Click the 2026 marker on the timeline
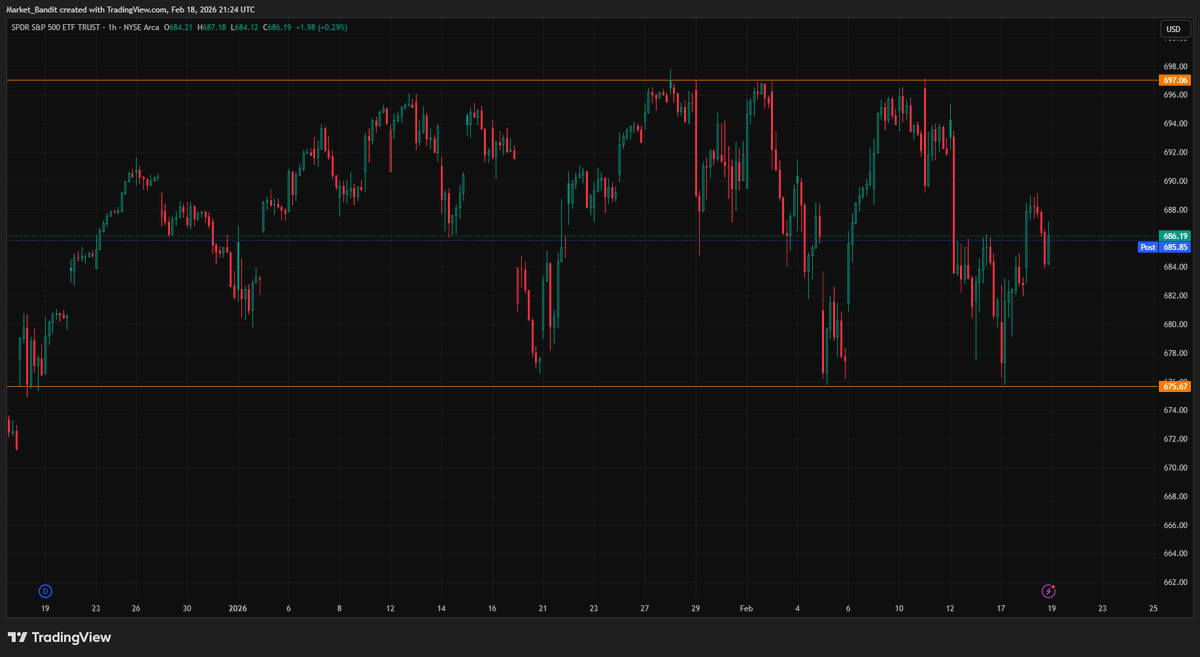The width and height of the screenshot is (1200, 657). pos(238,608)
